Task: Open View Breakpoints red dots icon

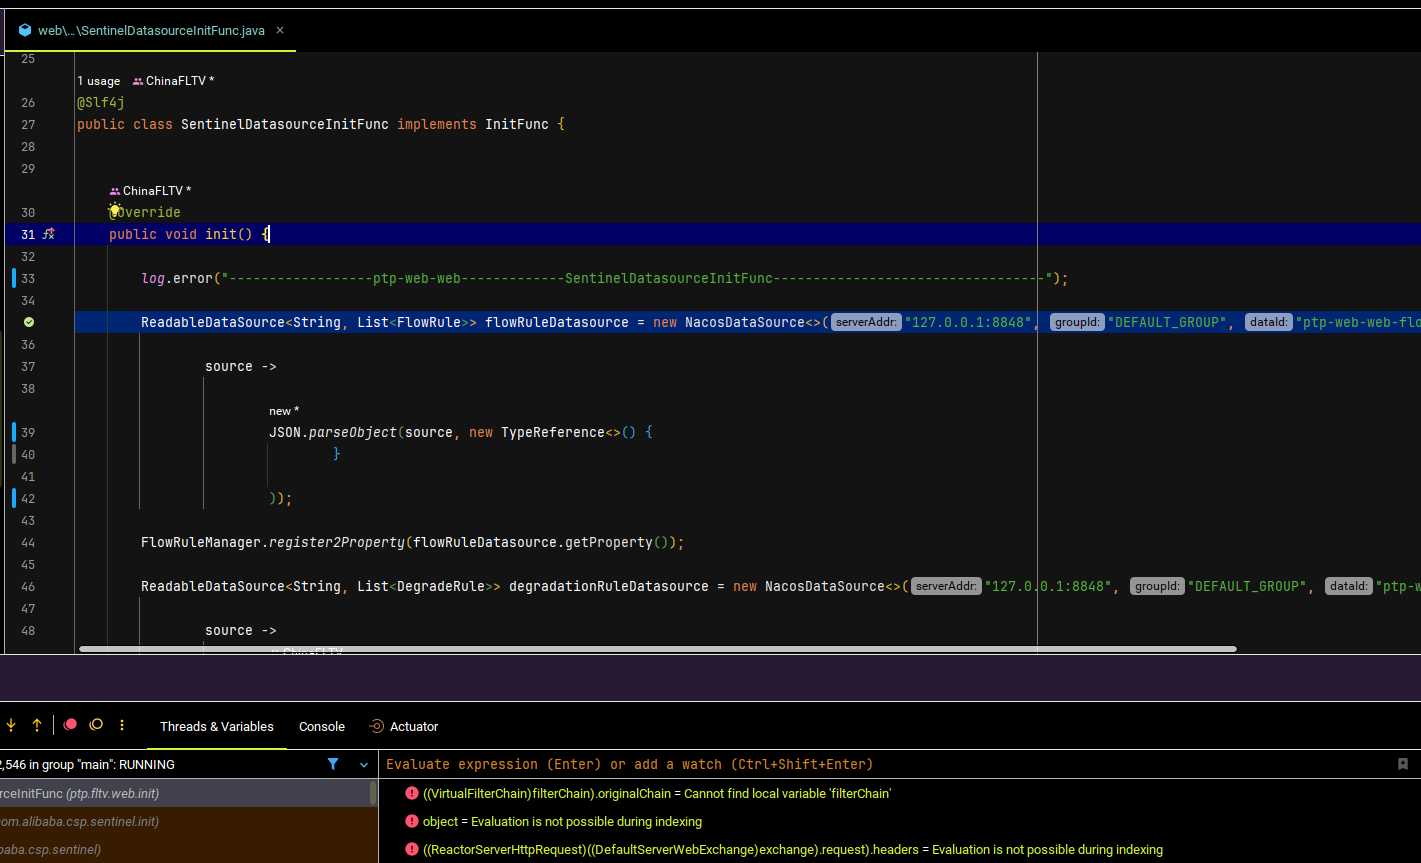Action: tap(70, 725)
